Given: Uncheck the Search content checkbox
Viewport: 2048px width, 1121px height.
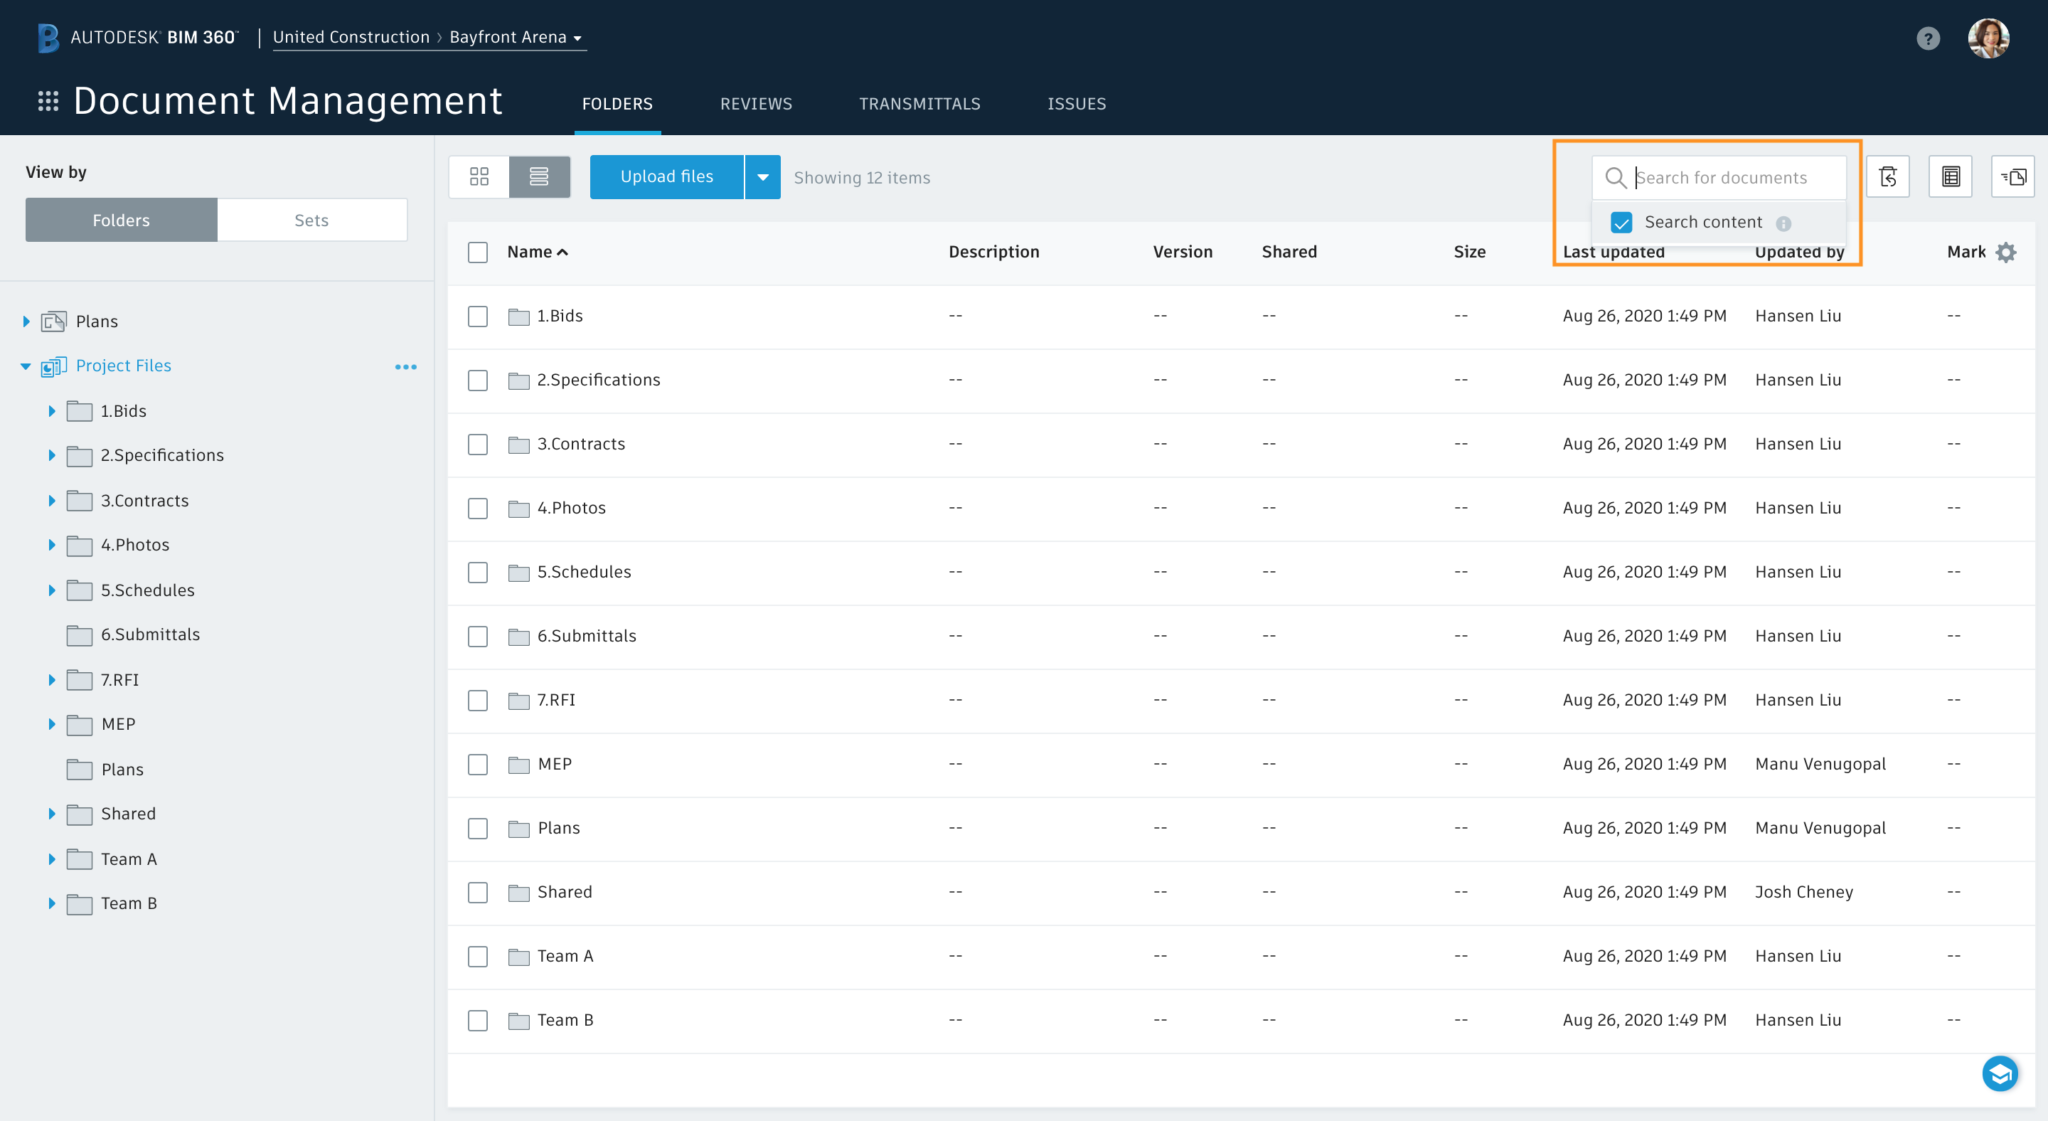Looking at the screenshot, I should (x=1622, y=222).
